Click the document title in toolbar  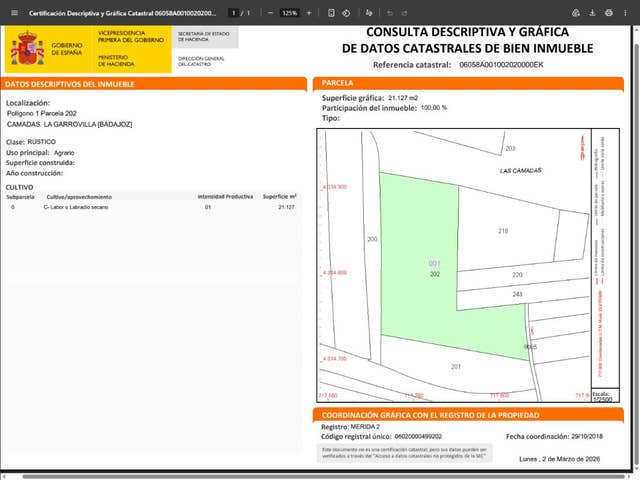(122, 13)
